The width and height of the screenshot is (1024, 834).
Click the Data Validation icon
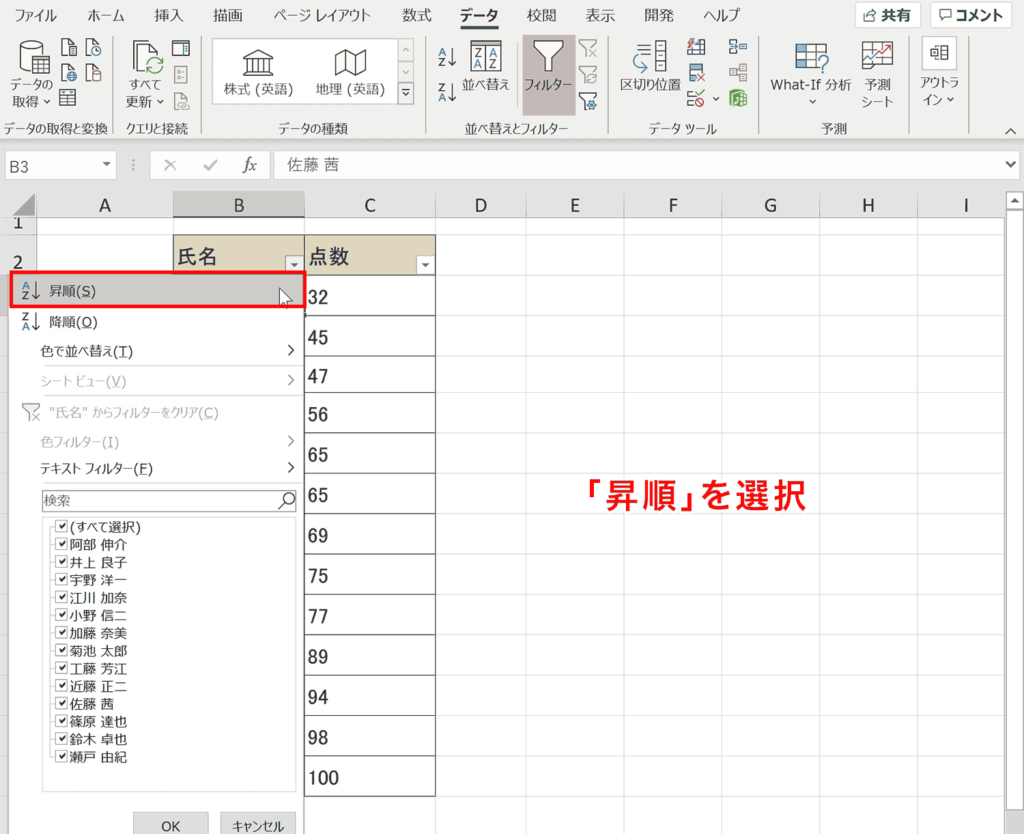(696, 99)
